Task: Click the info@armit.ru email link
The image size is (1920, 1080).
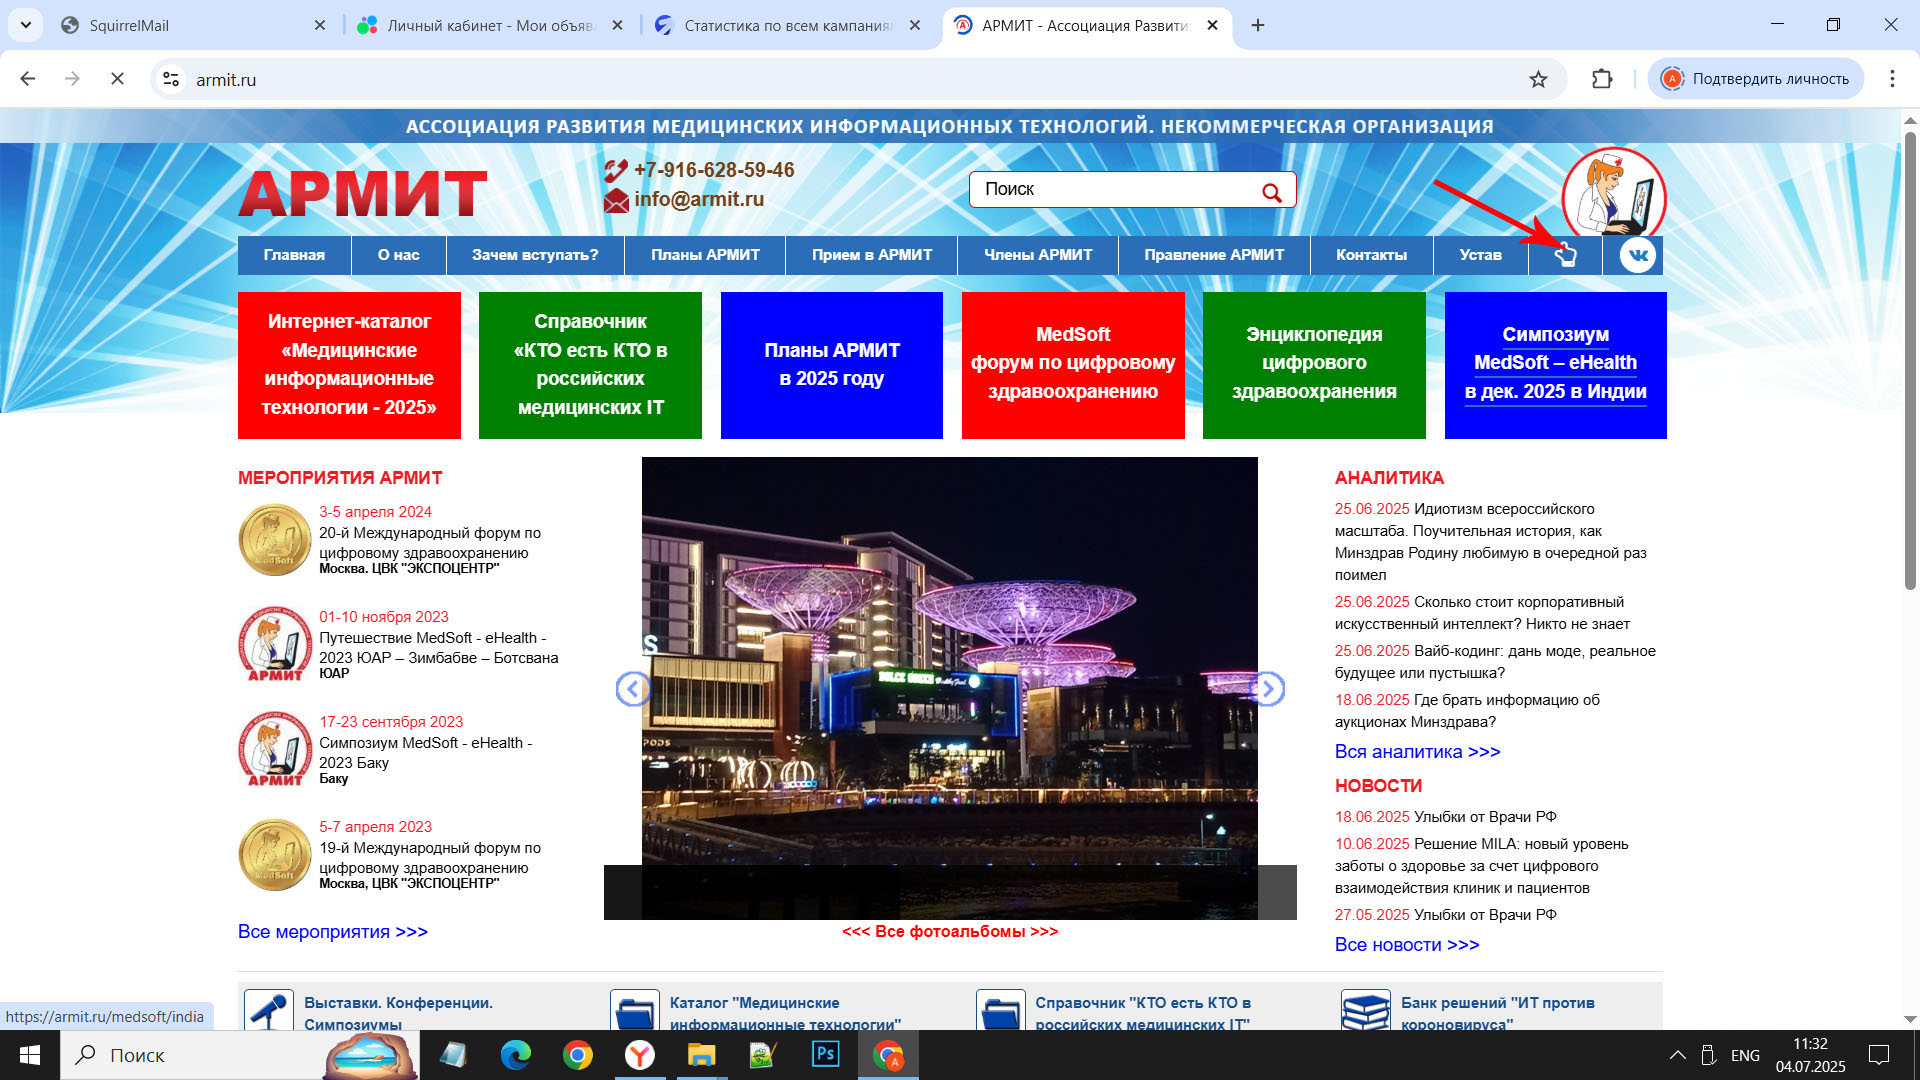Action: click(x=699, y=199)
